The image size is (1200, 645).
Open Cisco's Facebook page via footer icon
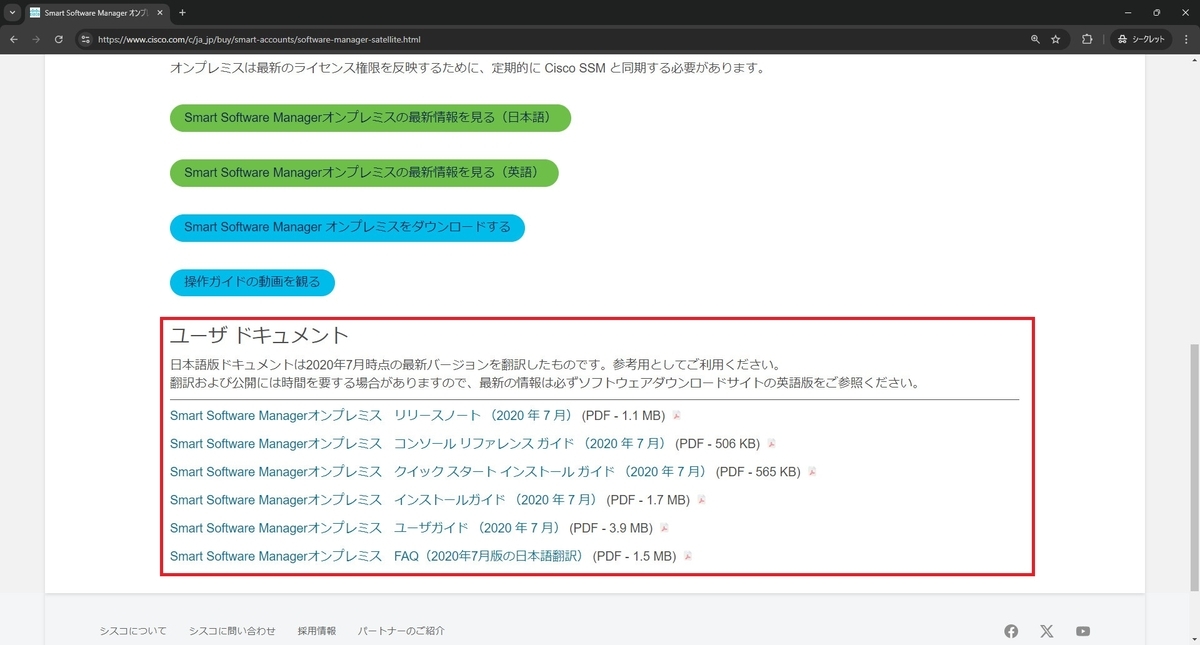pyautogui.click(x=1011, y=630)
